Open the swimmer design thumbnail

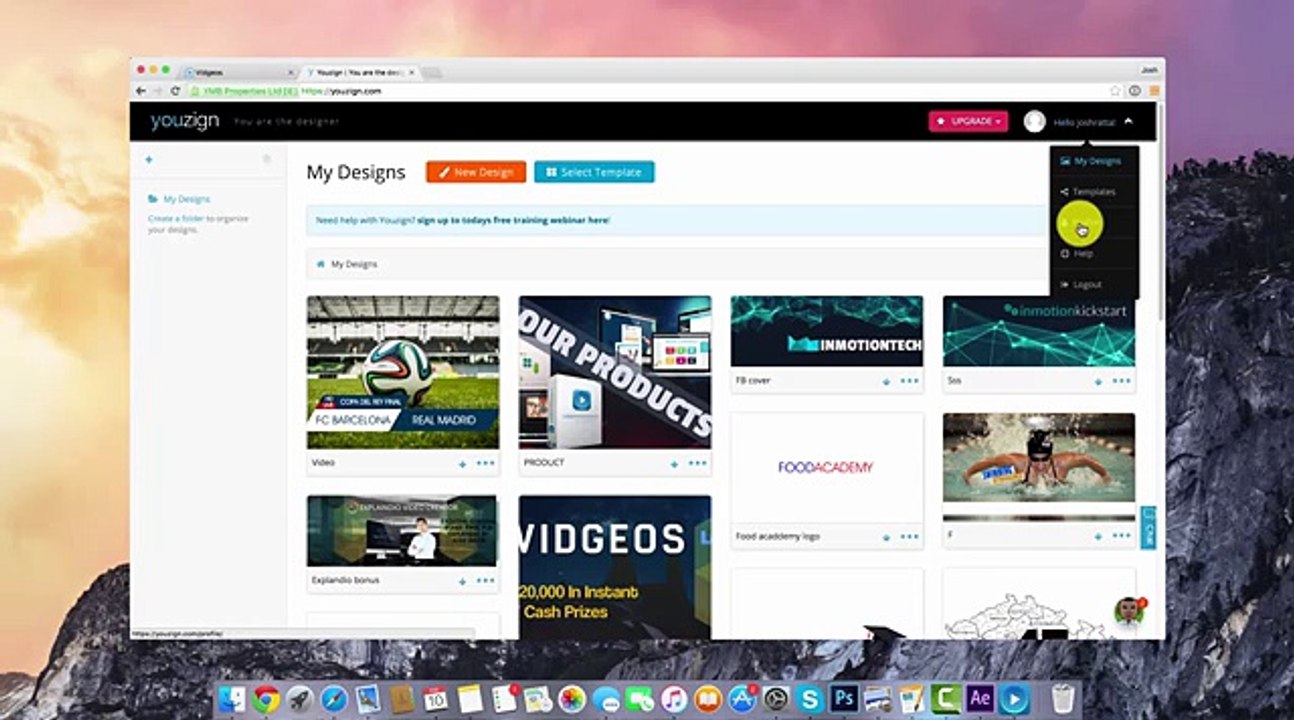pyautogui.click(x=1039, y=467)
